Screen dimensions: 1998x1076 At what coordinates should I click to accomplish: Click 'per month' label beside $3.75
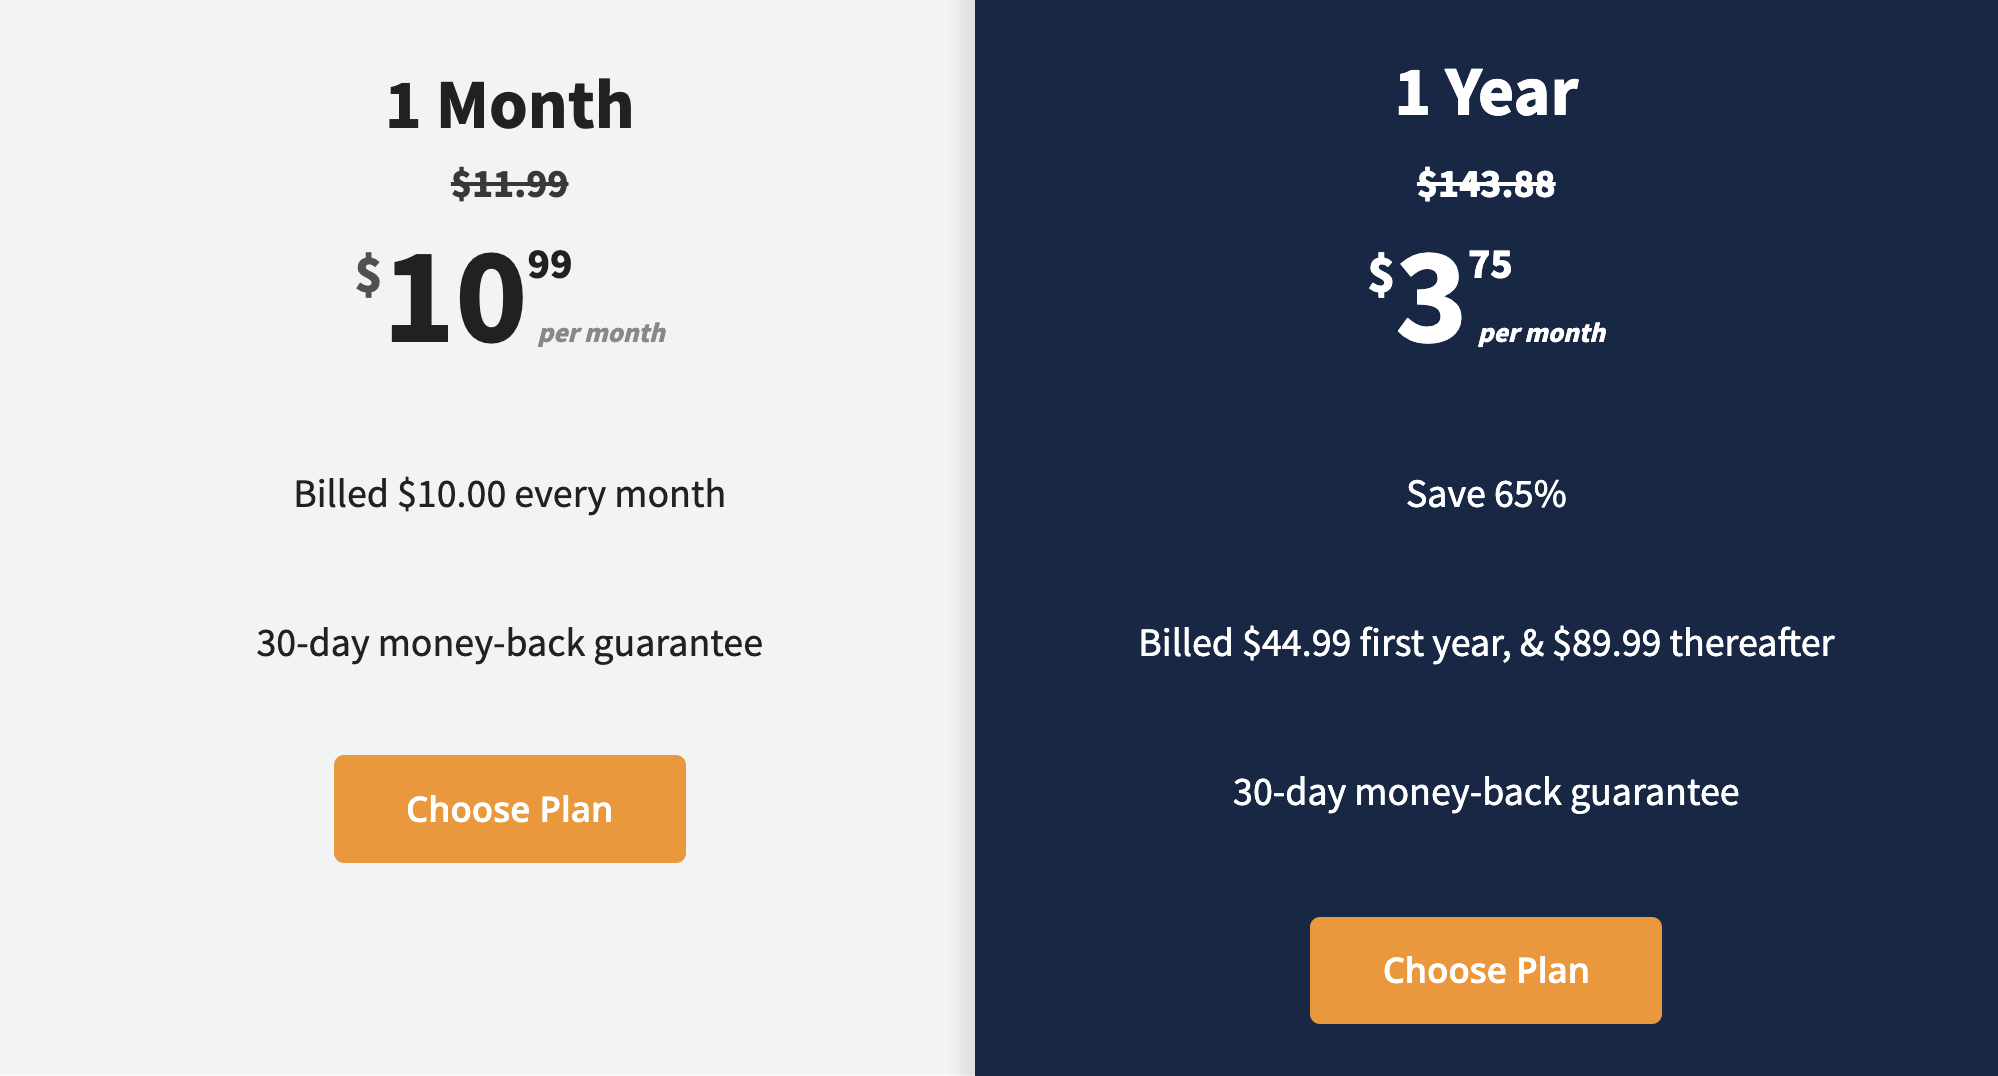click(1542, 333)
